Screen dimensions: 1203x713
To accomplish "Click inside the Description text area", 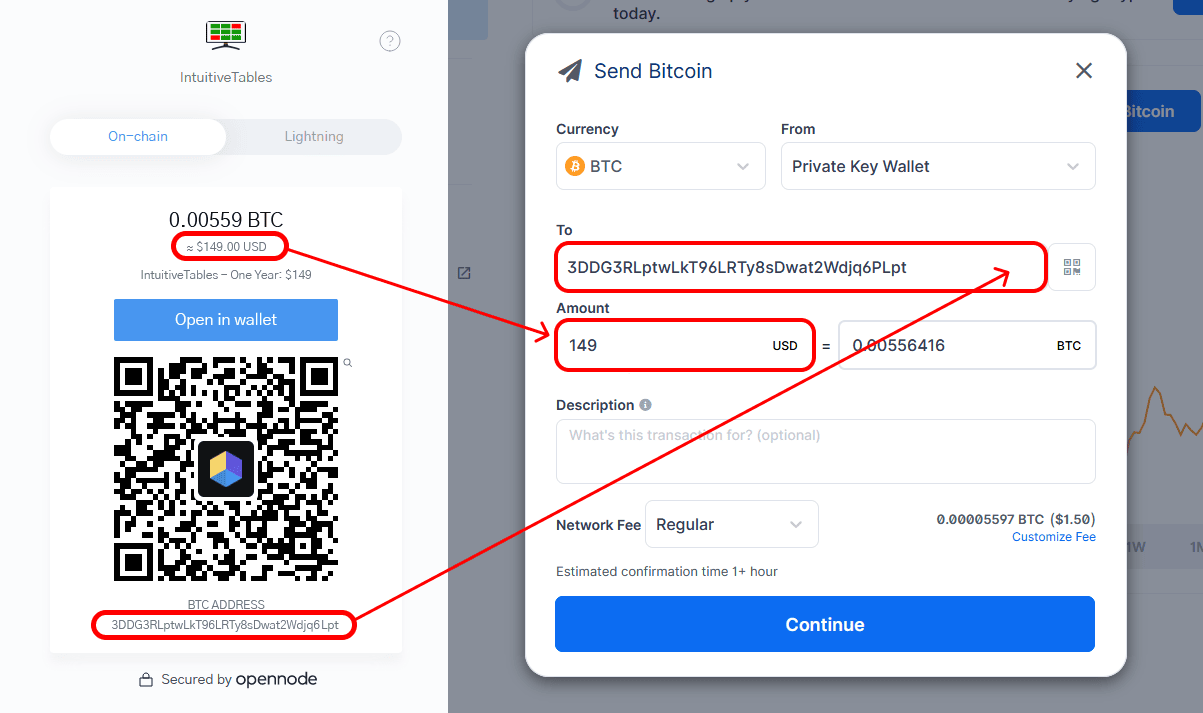I will (825, 450).
